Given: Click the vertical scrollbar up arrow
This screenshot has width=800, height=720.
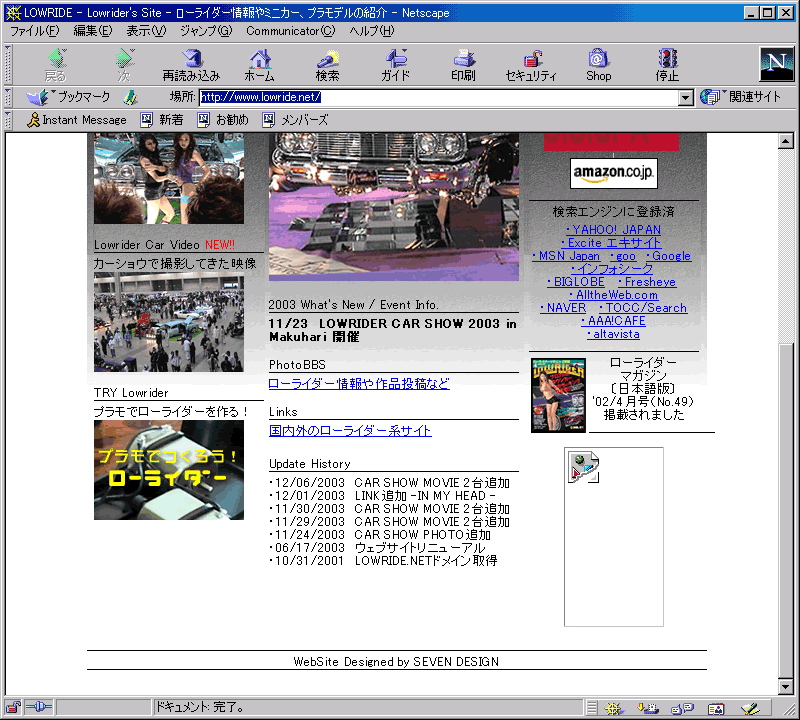Looking at the screenshot, I should coord(786,141).
